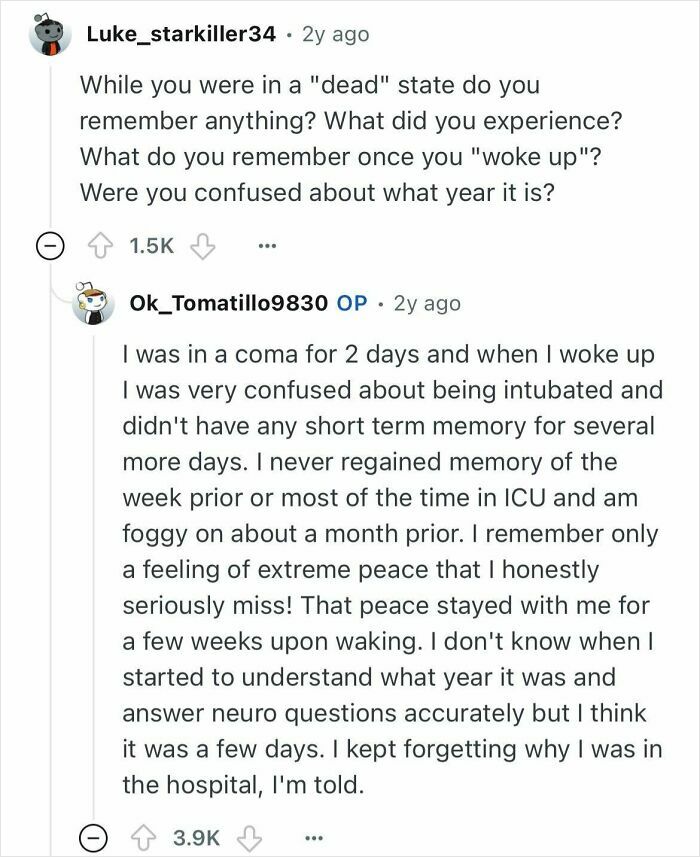700x857 pixels.
Task: Click the 2y ago timestamp on the OP reply
Action: pos(428,305)
